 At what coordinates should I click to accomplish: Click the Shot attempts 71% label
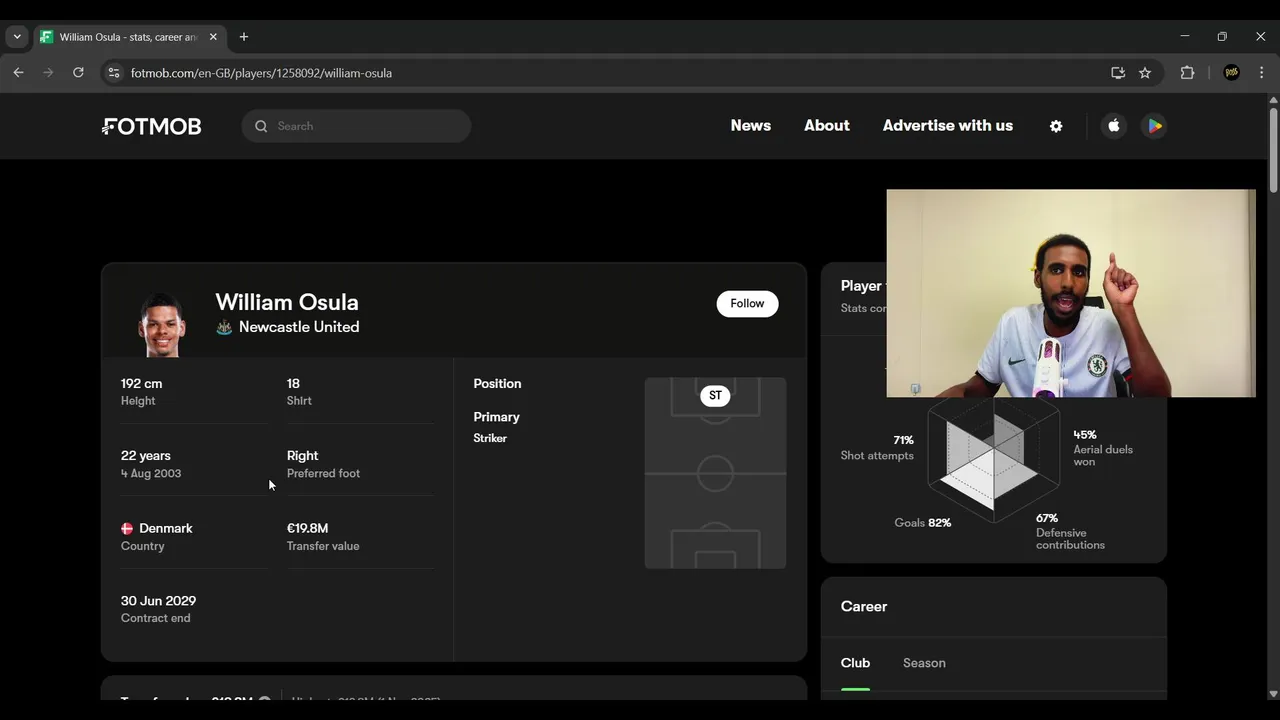pyautogui.click(x=877, y=448)
